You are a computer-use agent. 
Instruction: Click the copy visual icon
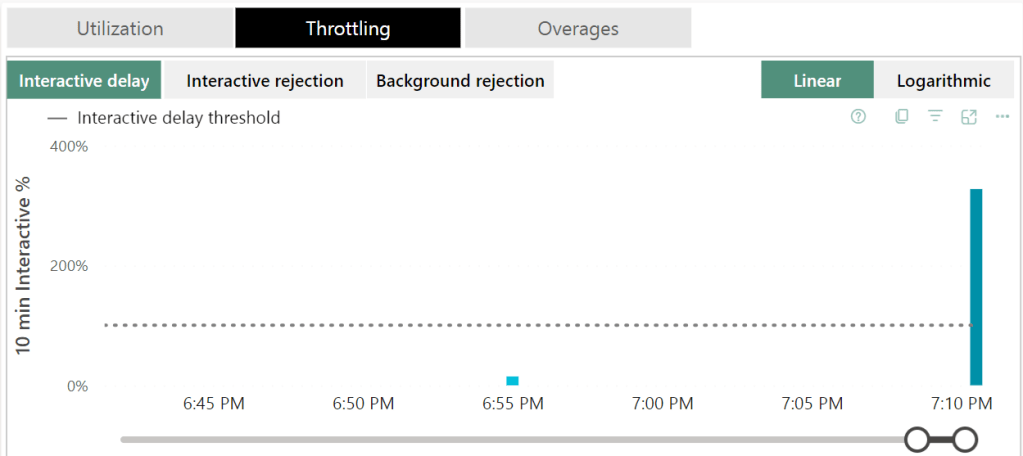(x=902, y=117)
